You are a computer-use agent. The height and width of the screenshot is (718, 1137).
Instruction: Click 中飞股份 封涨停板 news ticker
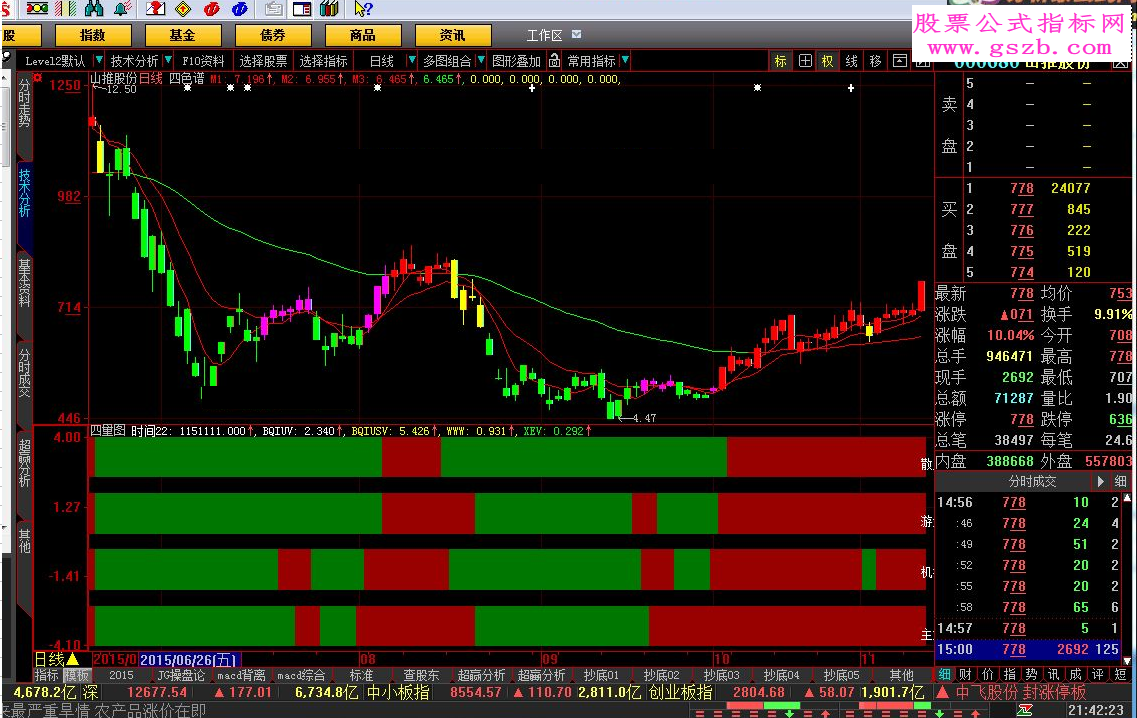click(x=1020, y=692)
